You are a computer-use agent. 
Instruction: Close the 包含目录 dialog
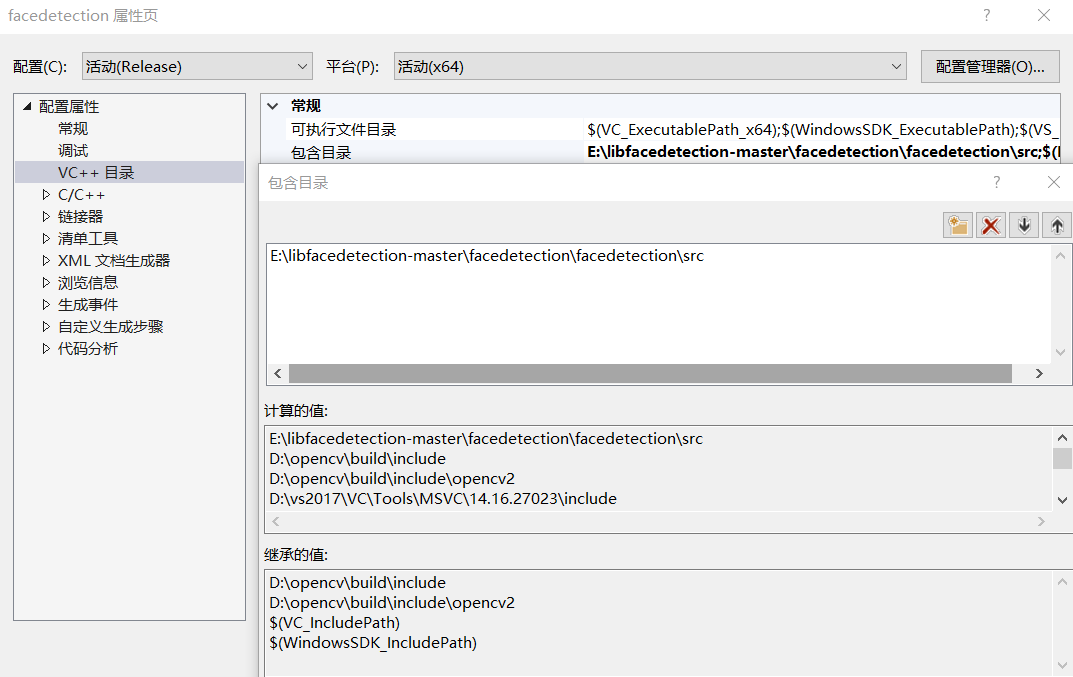[x=1054, y=182]
